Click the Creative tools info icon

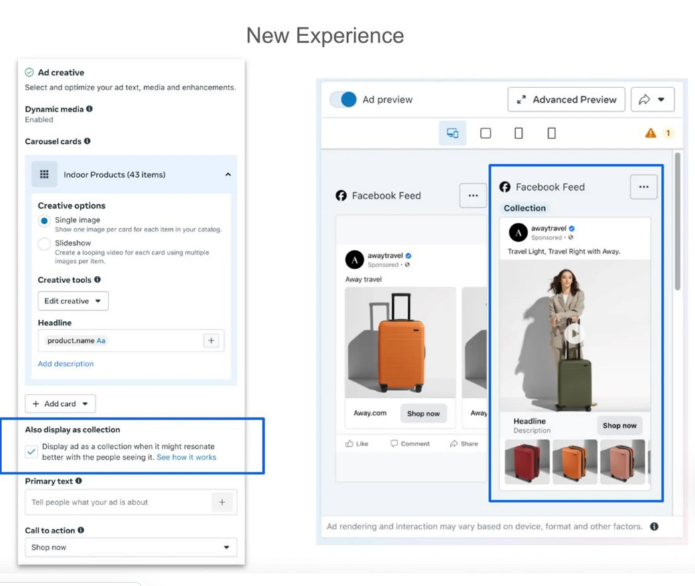point(98,280)
